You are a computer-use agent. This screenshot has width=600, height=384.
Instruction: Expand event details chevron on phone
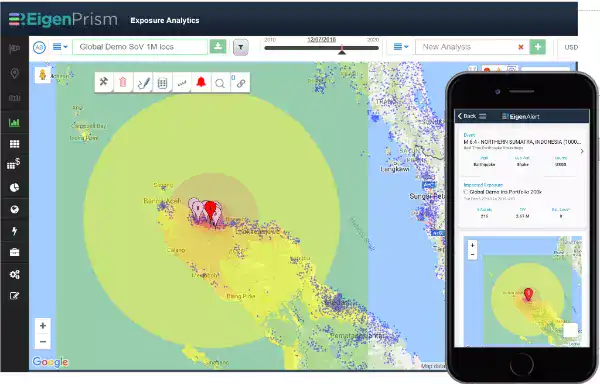pyautogui.click(x=582, y=151)
